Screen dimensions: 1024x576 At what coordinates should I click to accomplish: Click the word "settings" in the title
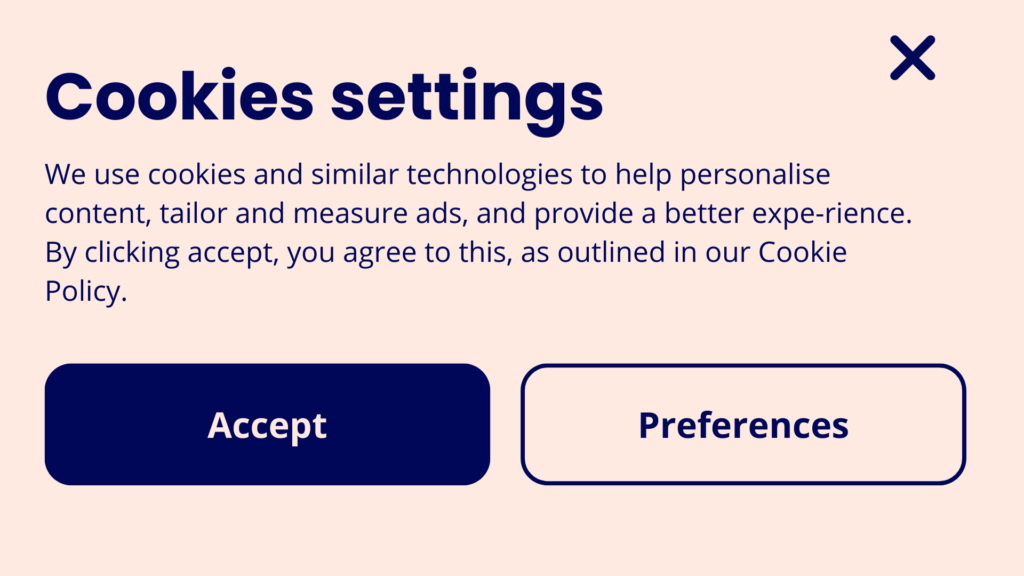467,98
